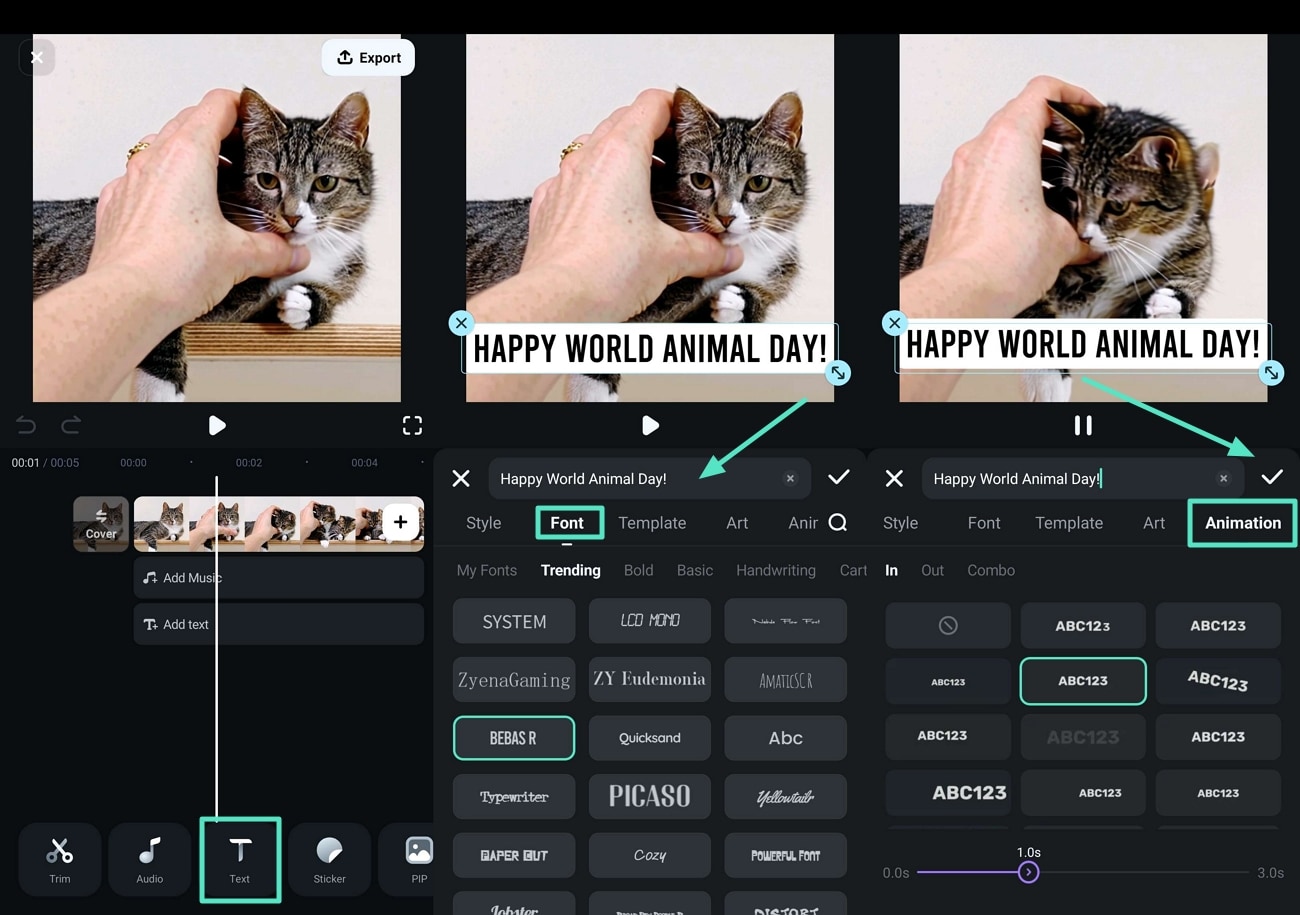This screenshot has width=1300, height=915.
Task: Choose the Quicksand font
Action: pos(650,738)
